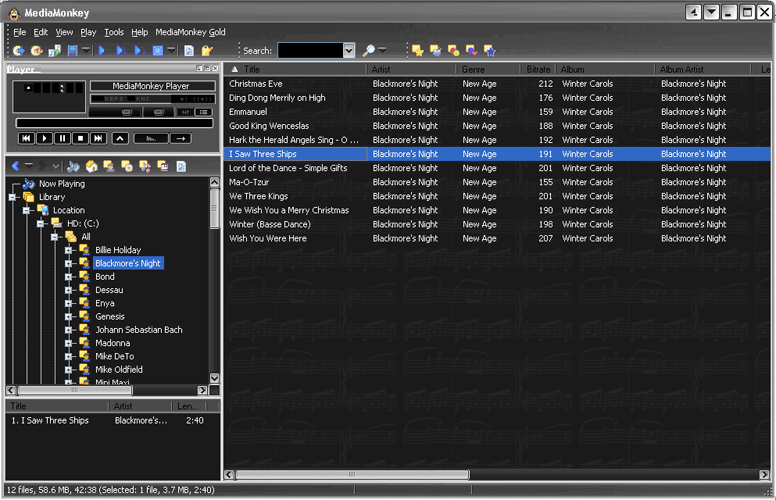Select the Mike Oldfield tree item
776x500 pixels.
(x=119, y=369)
